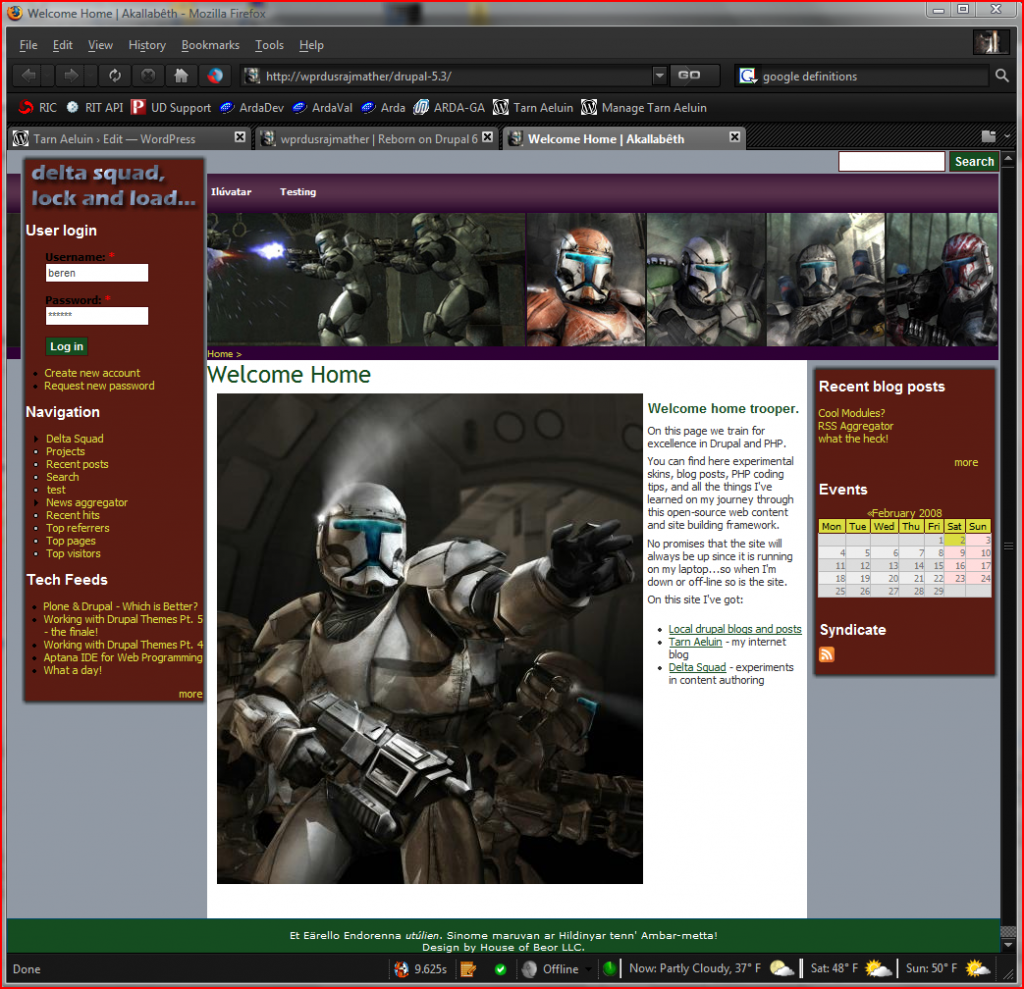This screenshot has height=989, width=1024.
Task: Open the address bar history dropdown
Action: [x=660, y=75]
